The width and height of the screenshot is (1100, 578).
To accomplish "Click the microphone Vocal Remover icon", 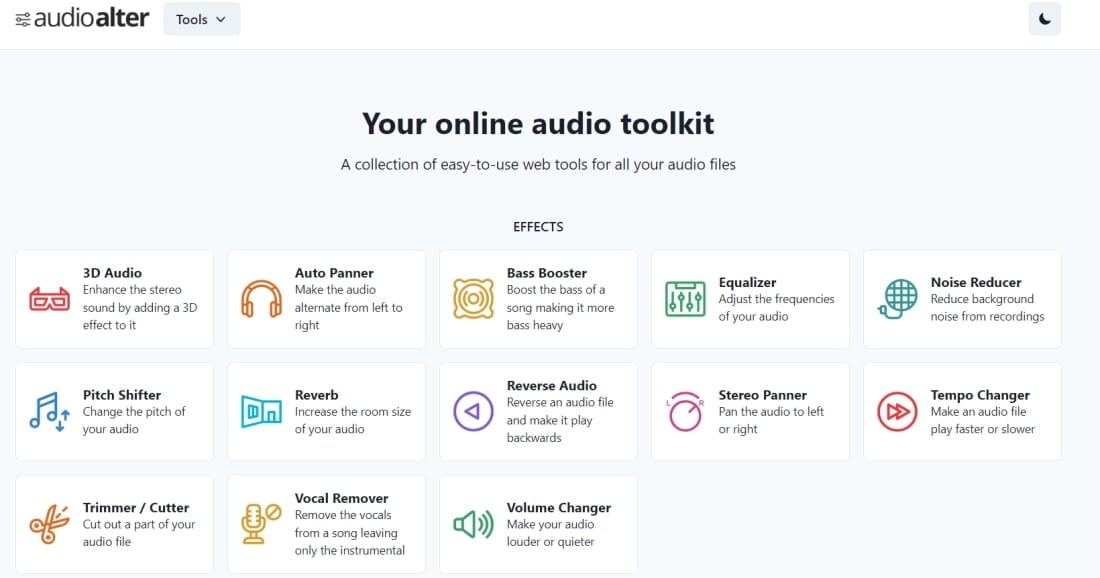I will tap(262, 524).
